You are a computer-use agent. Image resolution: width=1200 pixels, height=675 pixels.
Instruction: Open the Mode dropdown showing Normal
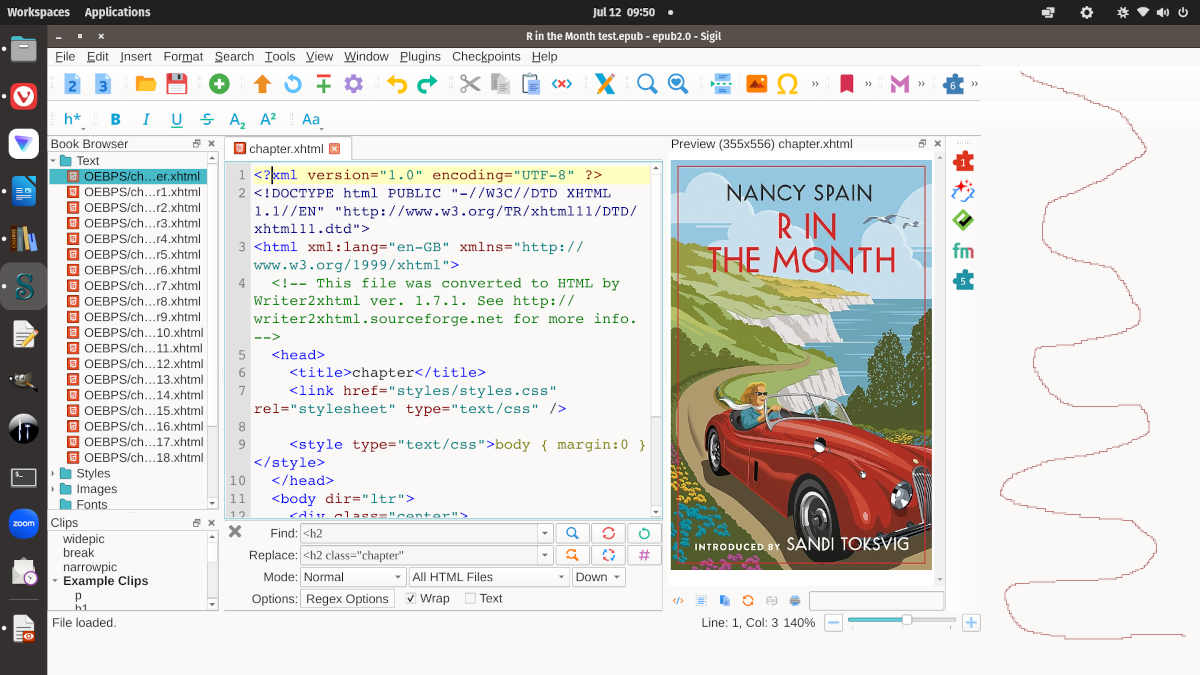[352, 577]
